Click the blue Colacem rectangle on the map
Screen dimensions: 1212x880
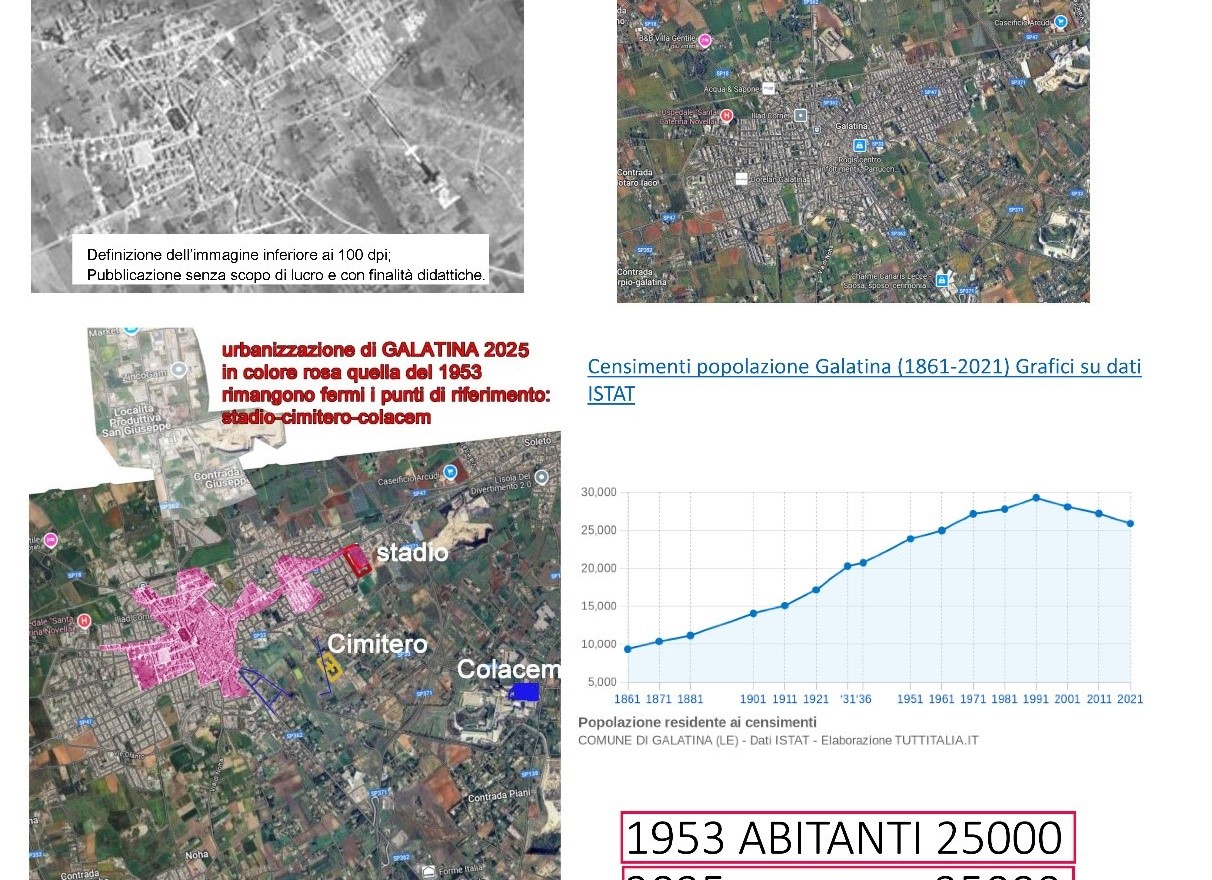[x=524, y=691]
